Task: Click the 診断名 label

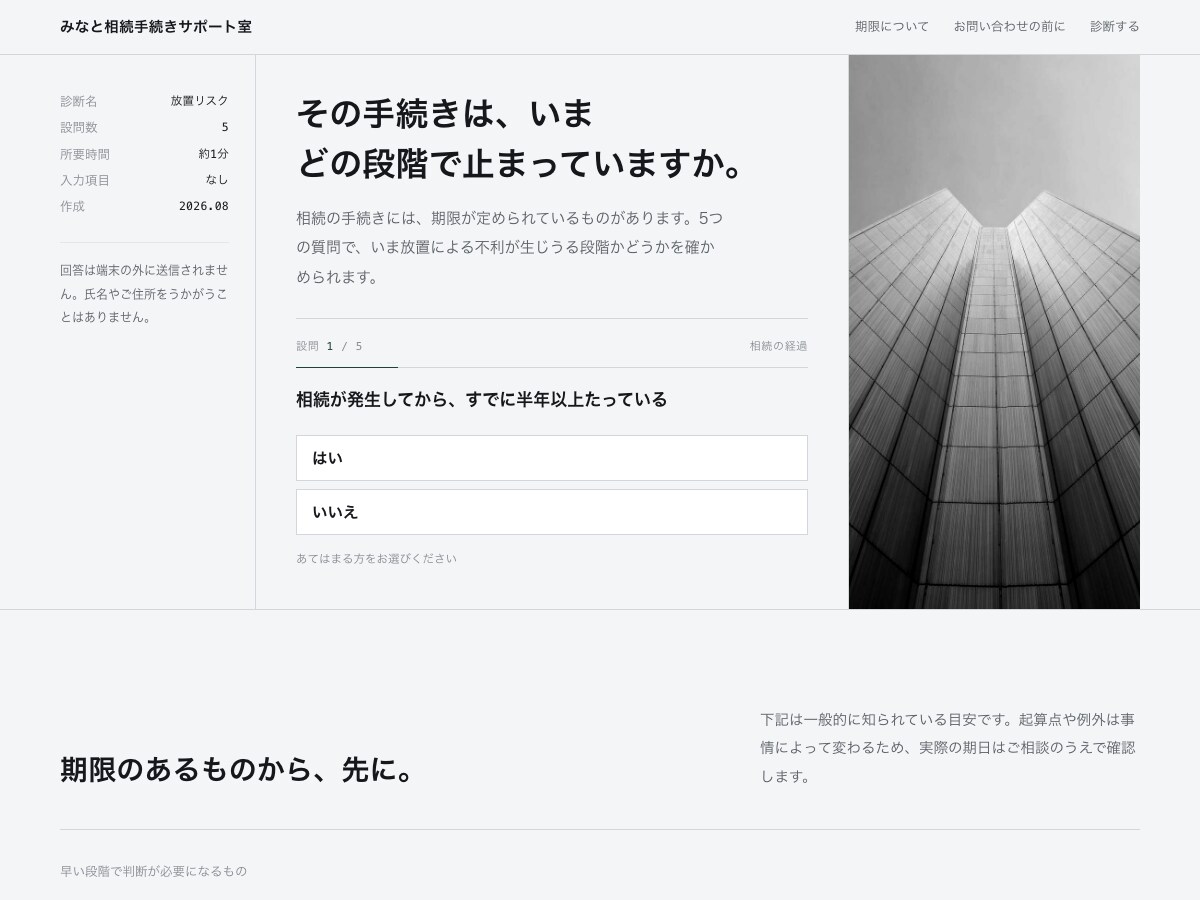Action: (x=79, y=101)
